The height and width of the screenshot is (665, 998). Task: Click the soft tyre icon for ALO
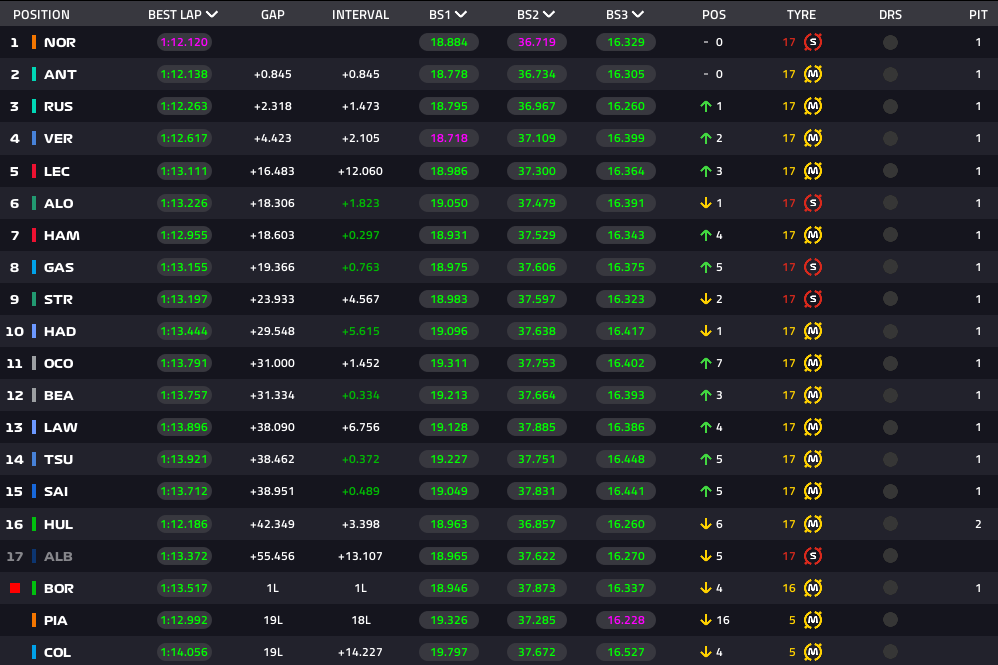pyautogui.click(x=813, y=203)
